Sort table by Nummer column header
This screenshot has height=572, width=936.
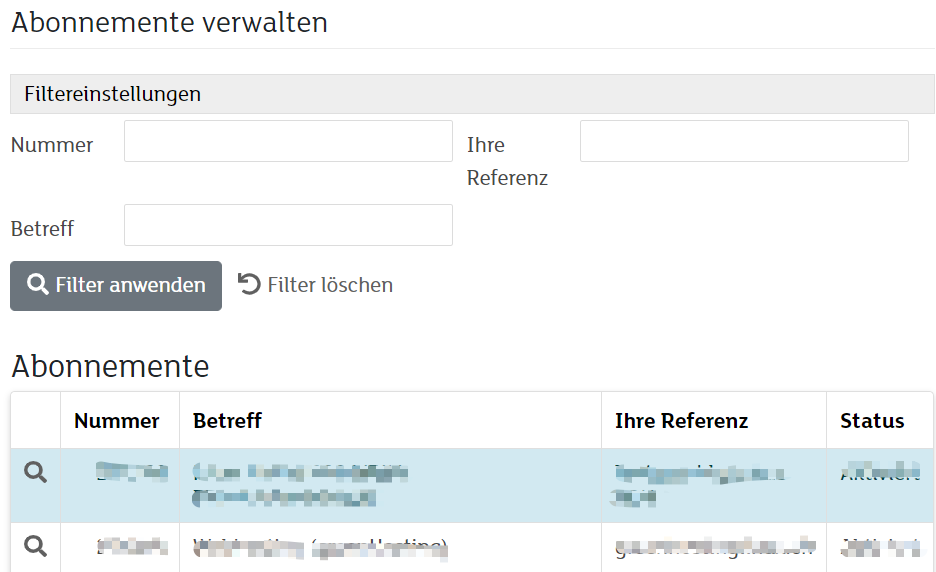point(116,421)
